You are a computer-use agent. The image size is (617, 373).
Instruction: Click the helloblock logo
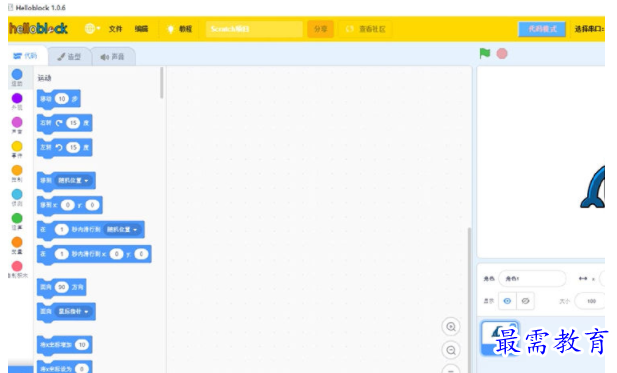click(x=39, y=28)
